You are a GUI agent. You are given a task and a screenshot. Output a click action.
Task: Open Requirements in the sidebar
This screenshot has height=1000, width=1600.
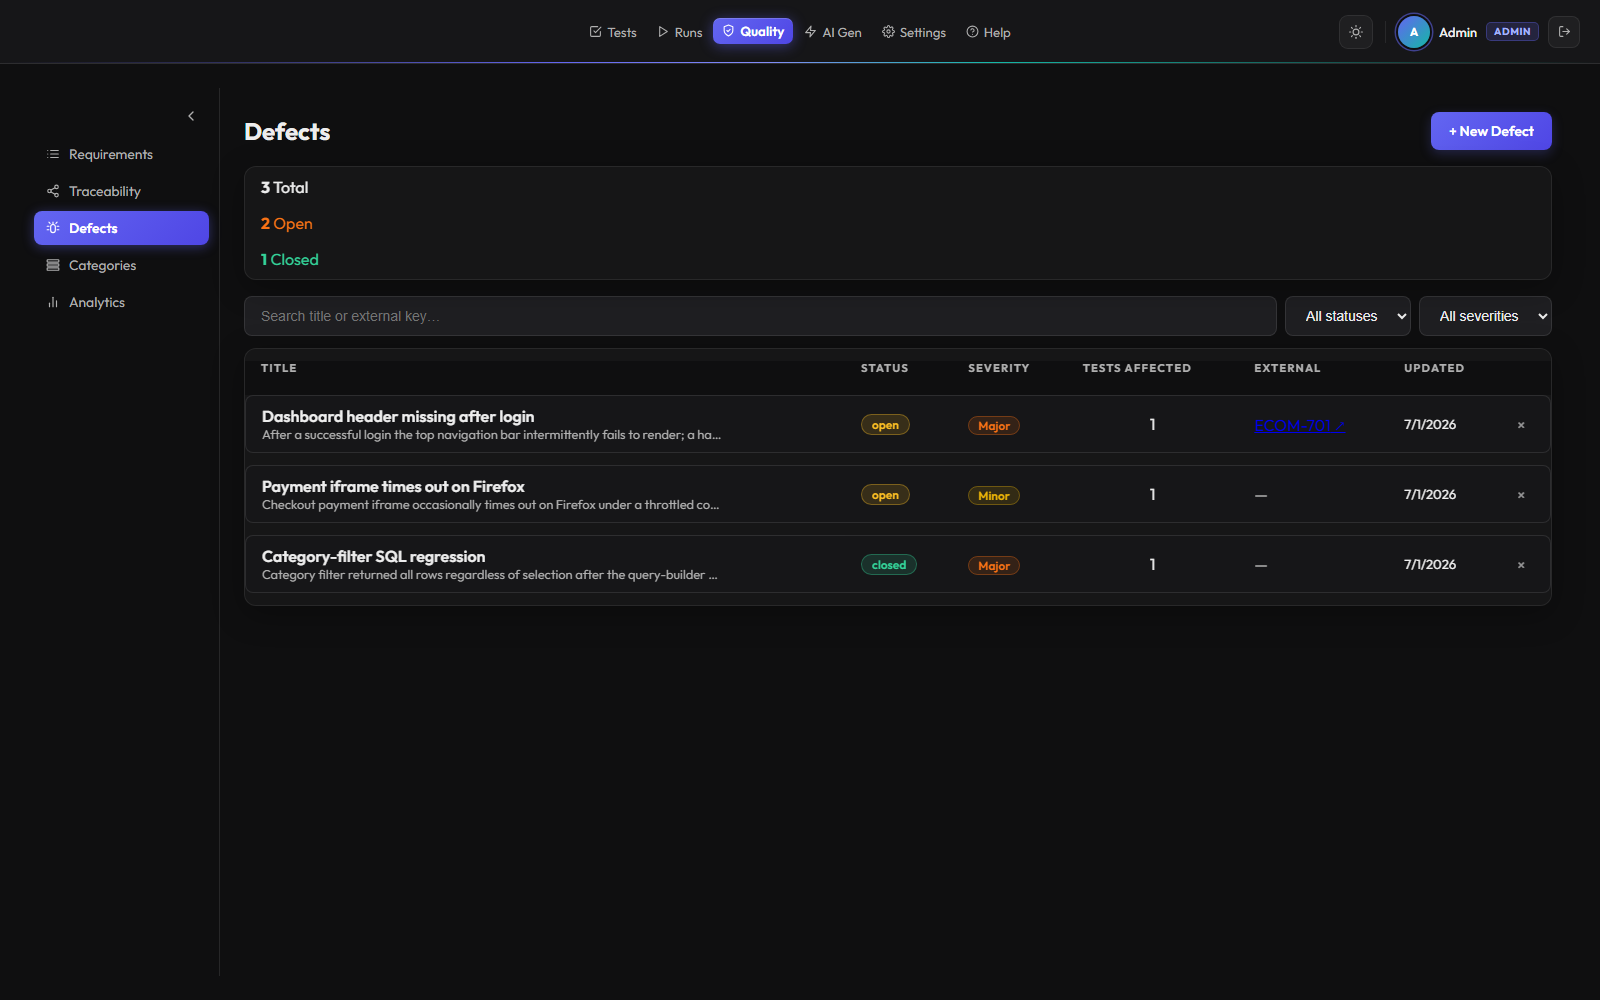[x=121, y=154]
